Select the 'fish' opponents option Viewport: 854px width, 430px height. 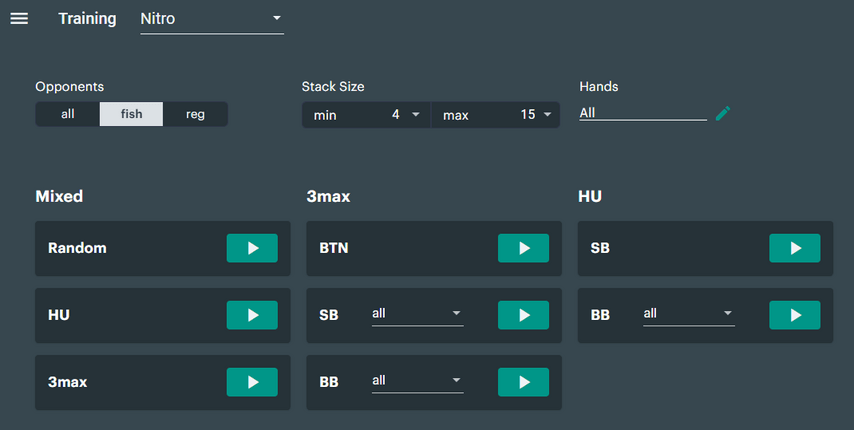[131, 114]
